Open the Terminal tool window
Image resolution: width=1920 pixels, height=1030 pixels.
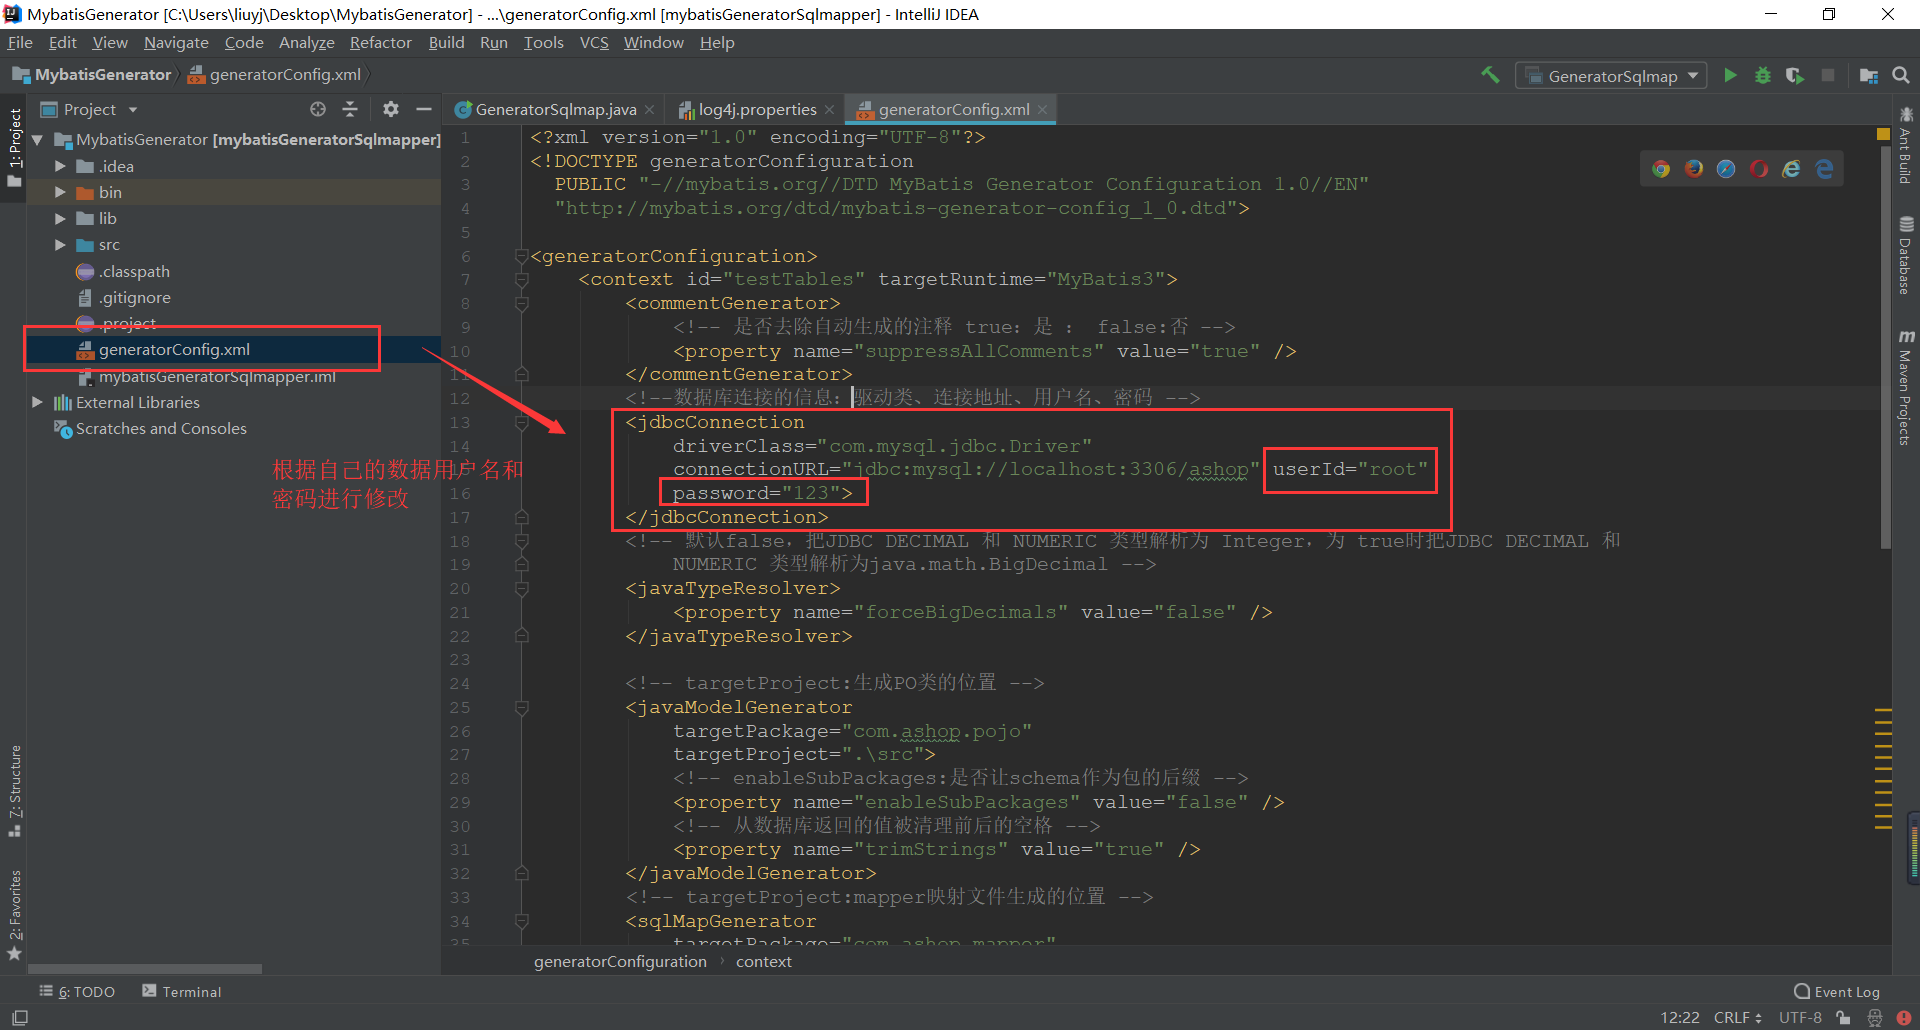pos(182,991)
